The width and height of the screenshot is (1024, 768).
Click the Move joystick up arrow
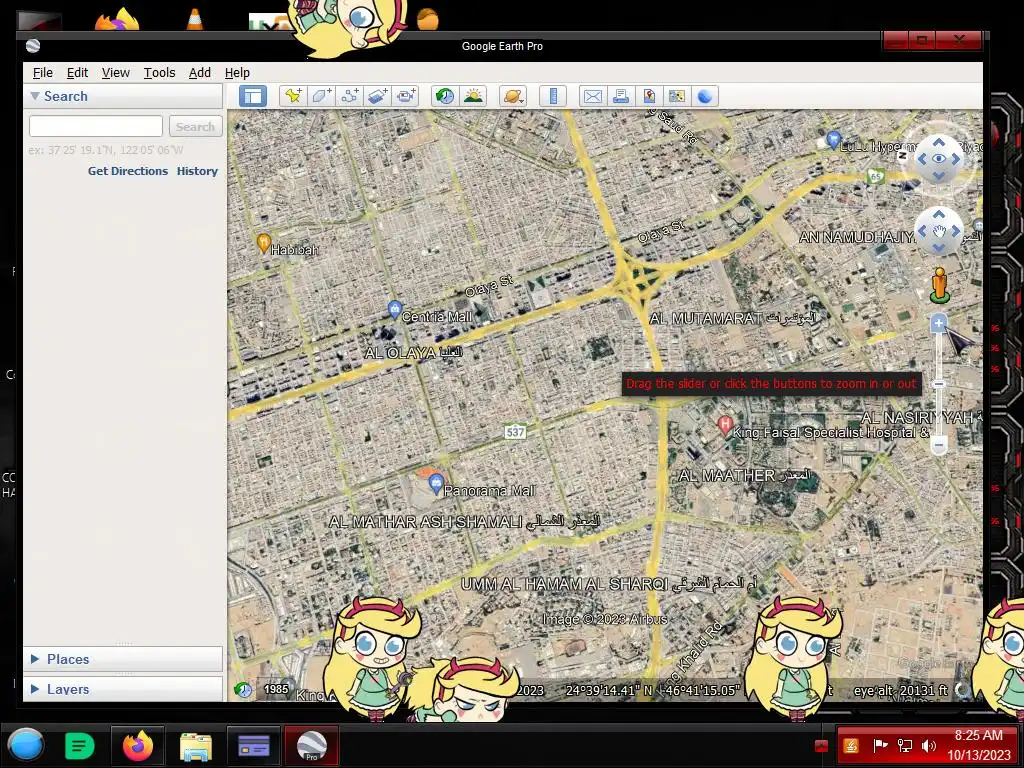pos(938,214)
